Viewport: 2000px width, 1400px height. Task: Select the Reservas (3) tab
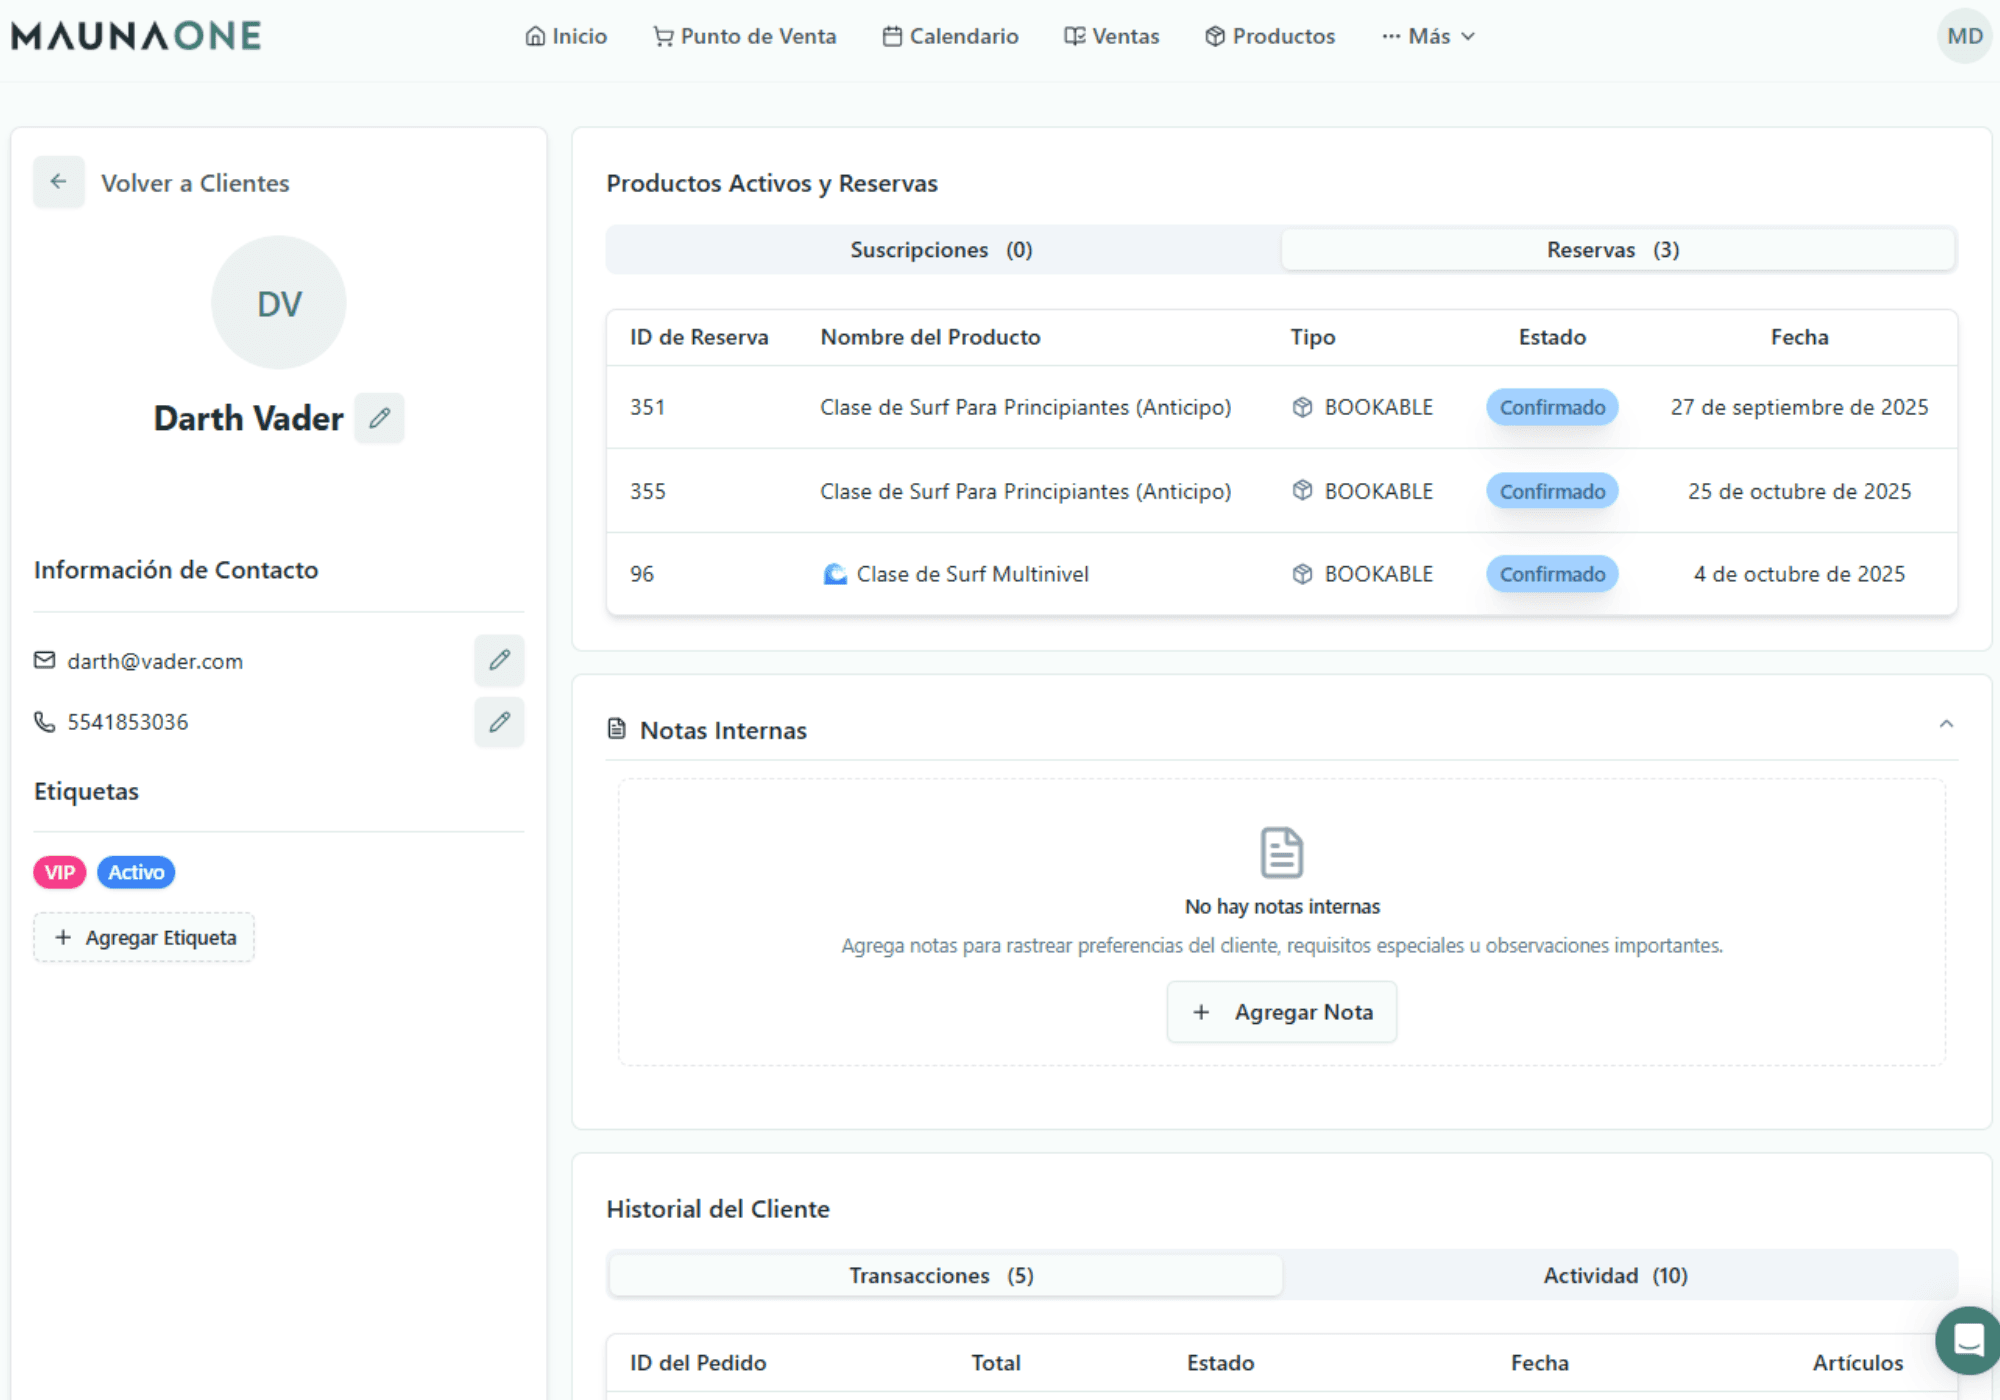[1614, 250]
